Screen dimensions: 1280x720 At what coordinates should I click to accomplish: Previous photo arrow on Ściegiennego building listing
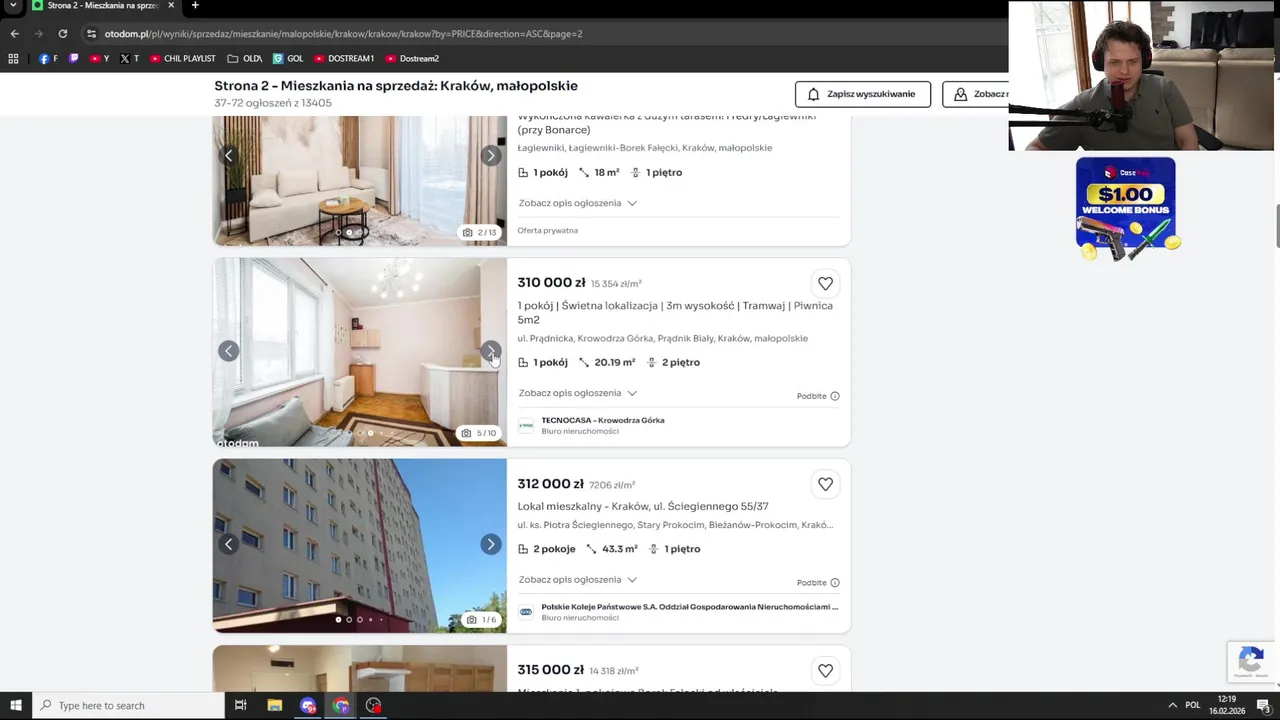click(x=229, y=544)
